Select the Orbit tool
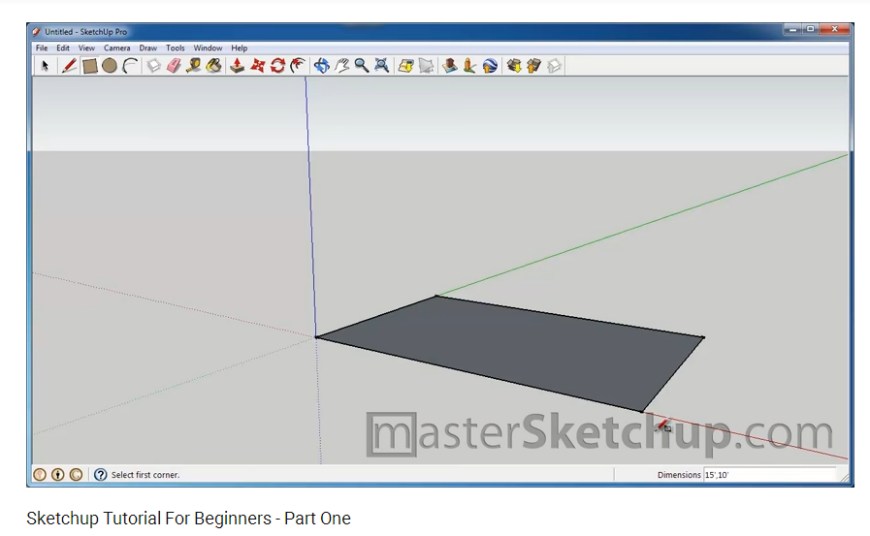Viewport: 870px width, 536px height. click(322, 66)
